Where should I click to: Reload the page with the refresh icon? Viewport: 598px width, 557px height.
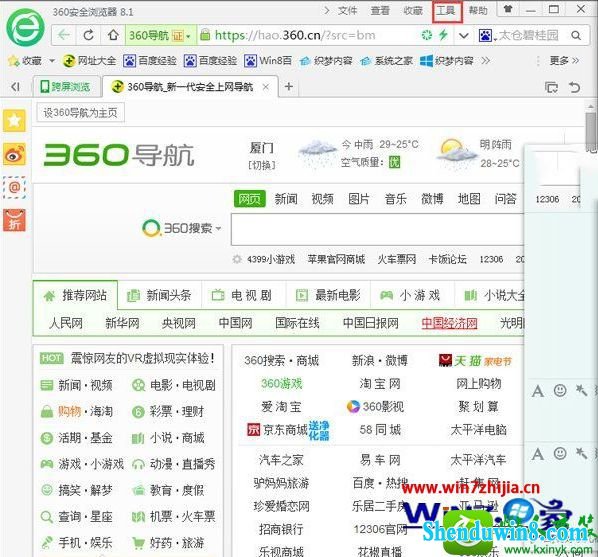click(88, 35)
